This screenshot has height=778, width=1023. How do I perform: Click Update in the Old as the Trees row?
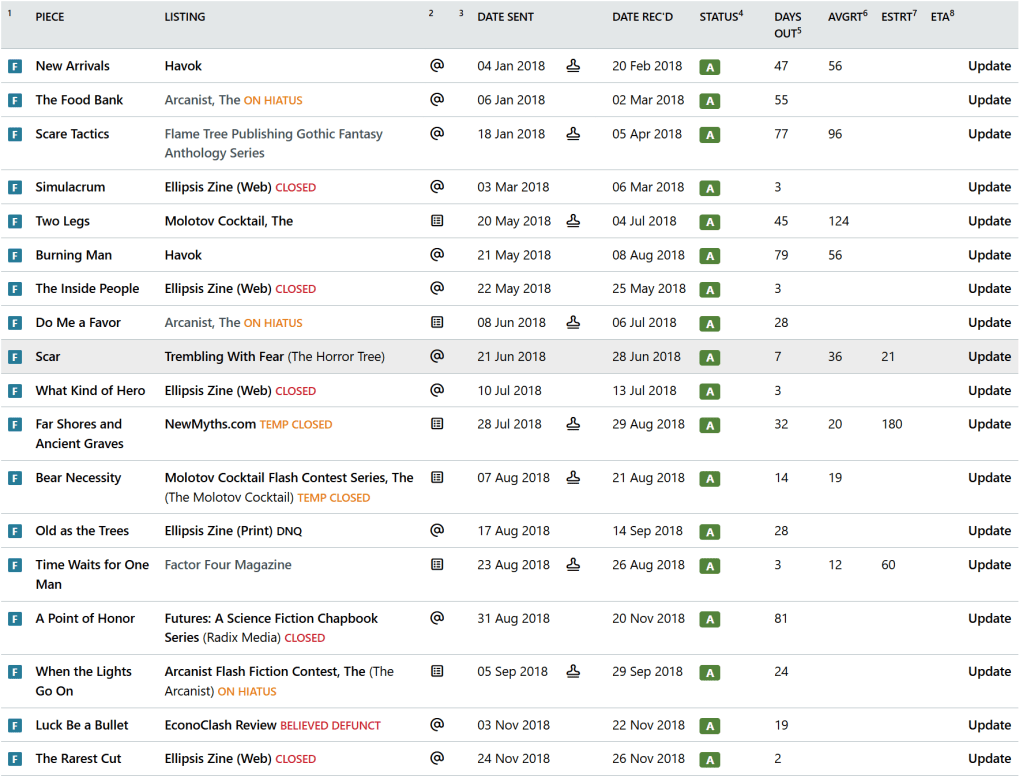tap(989, 531)
